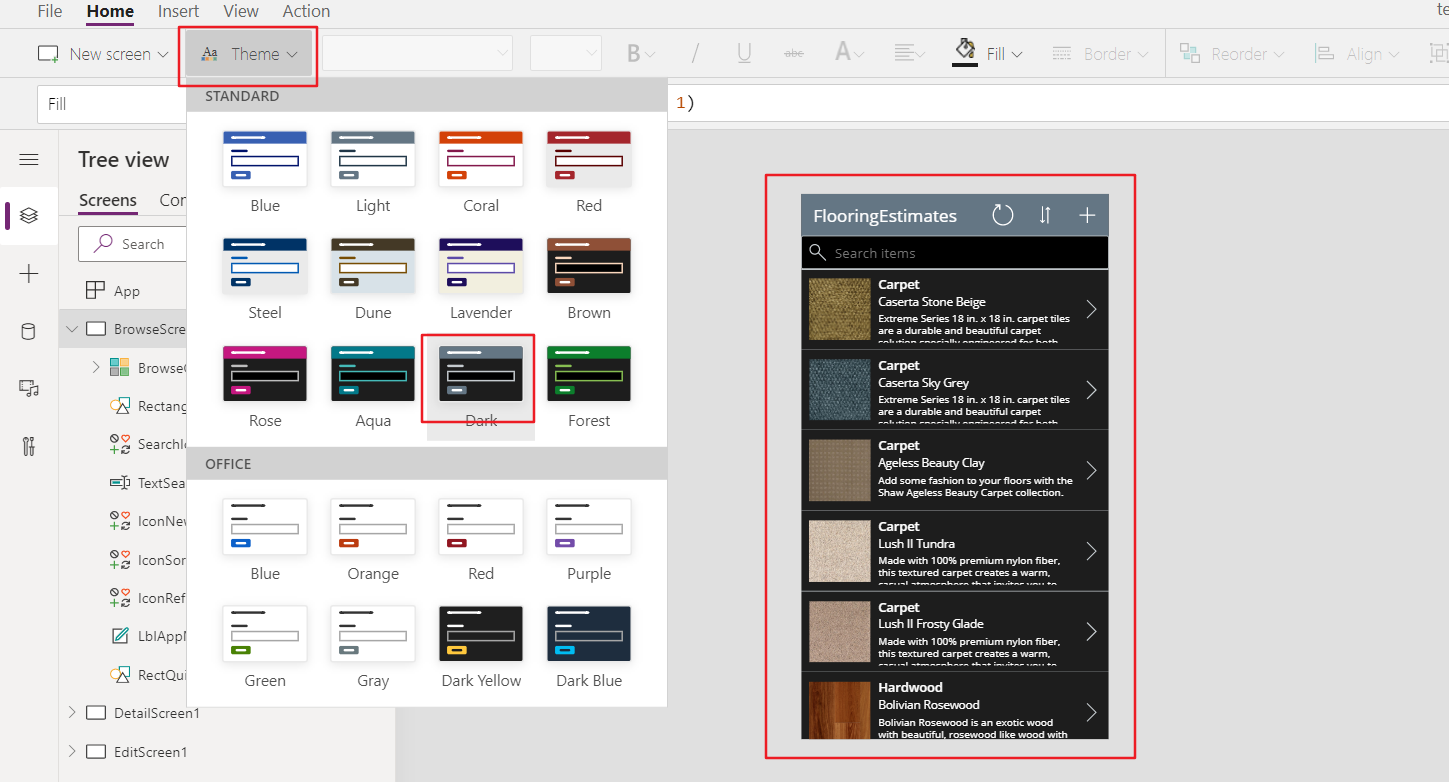Click the Insert plus icon in left sidebar
Image resolution: width=1449 pixels, height=782 pixels.
click(29, 272)
